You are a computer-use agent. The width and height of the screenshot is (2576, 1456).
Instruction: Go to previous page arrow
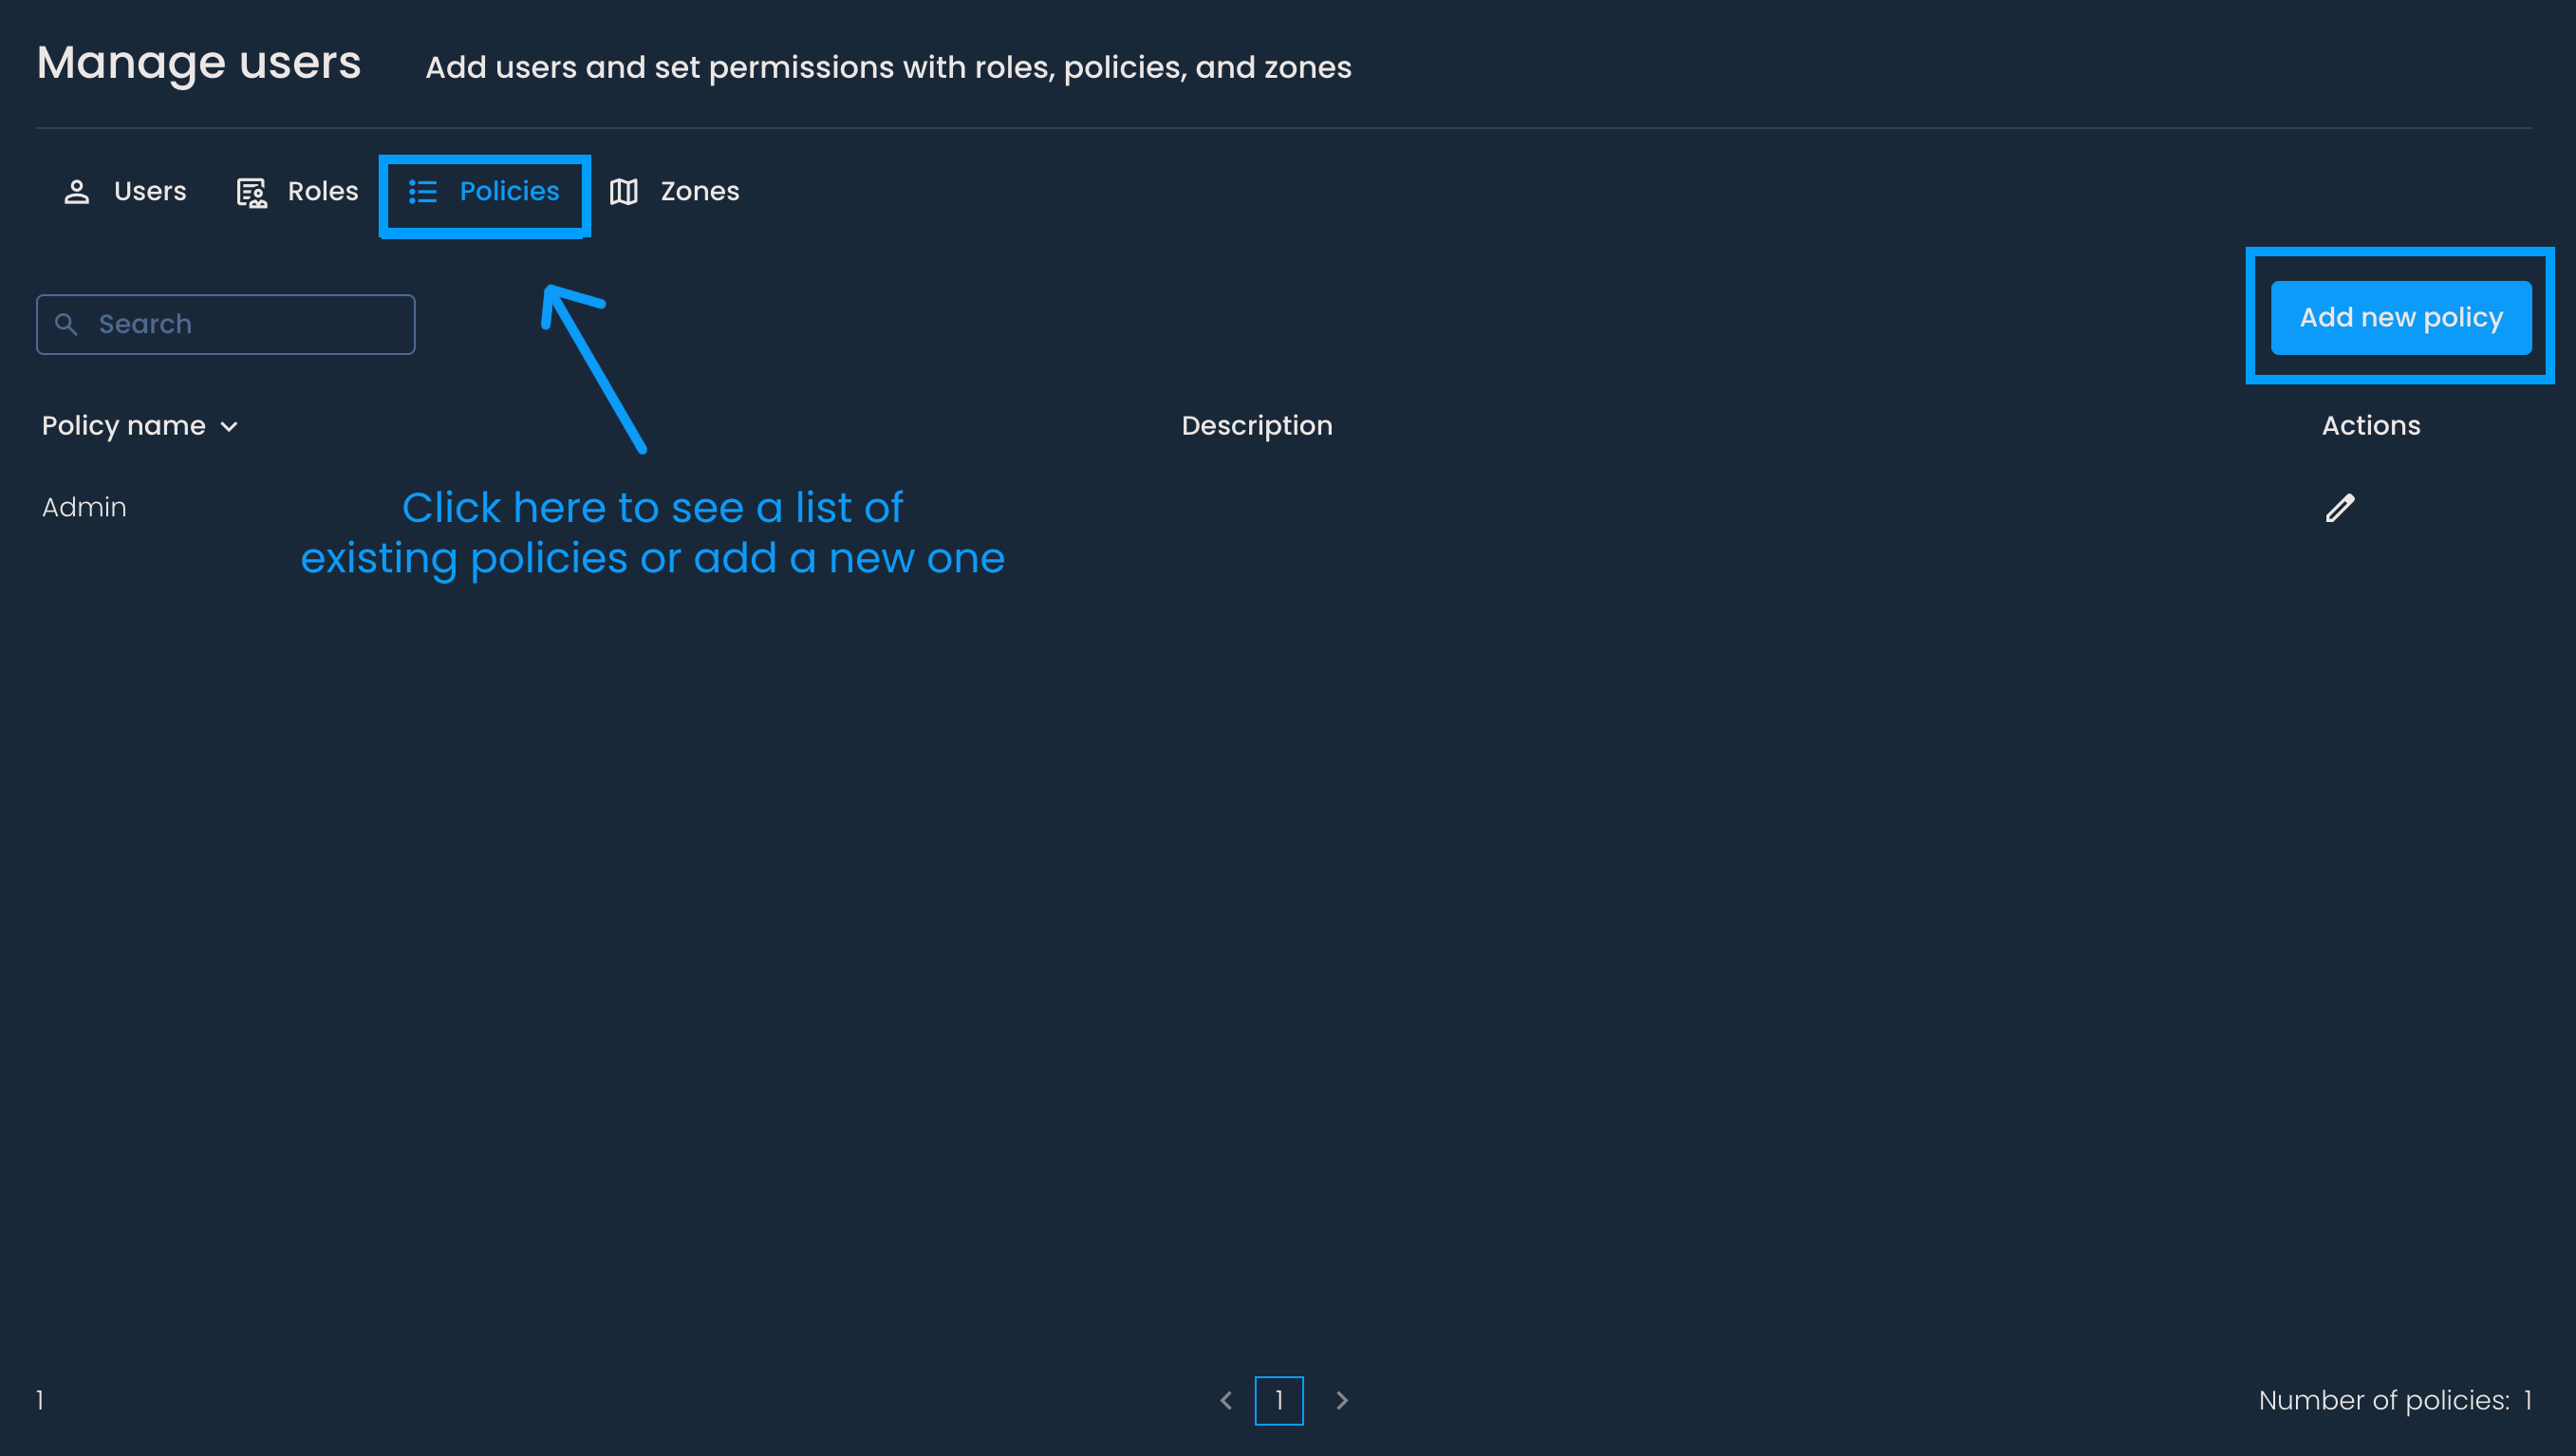coord(1226,1400)
